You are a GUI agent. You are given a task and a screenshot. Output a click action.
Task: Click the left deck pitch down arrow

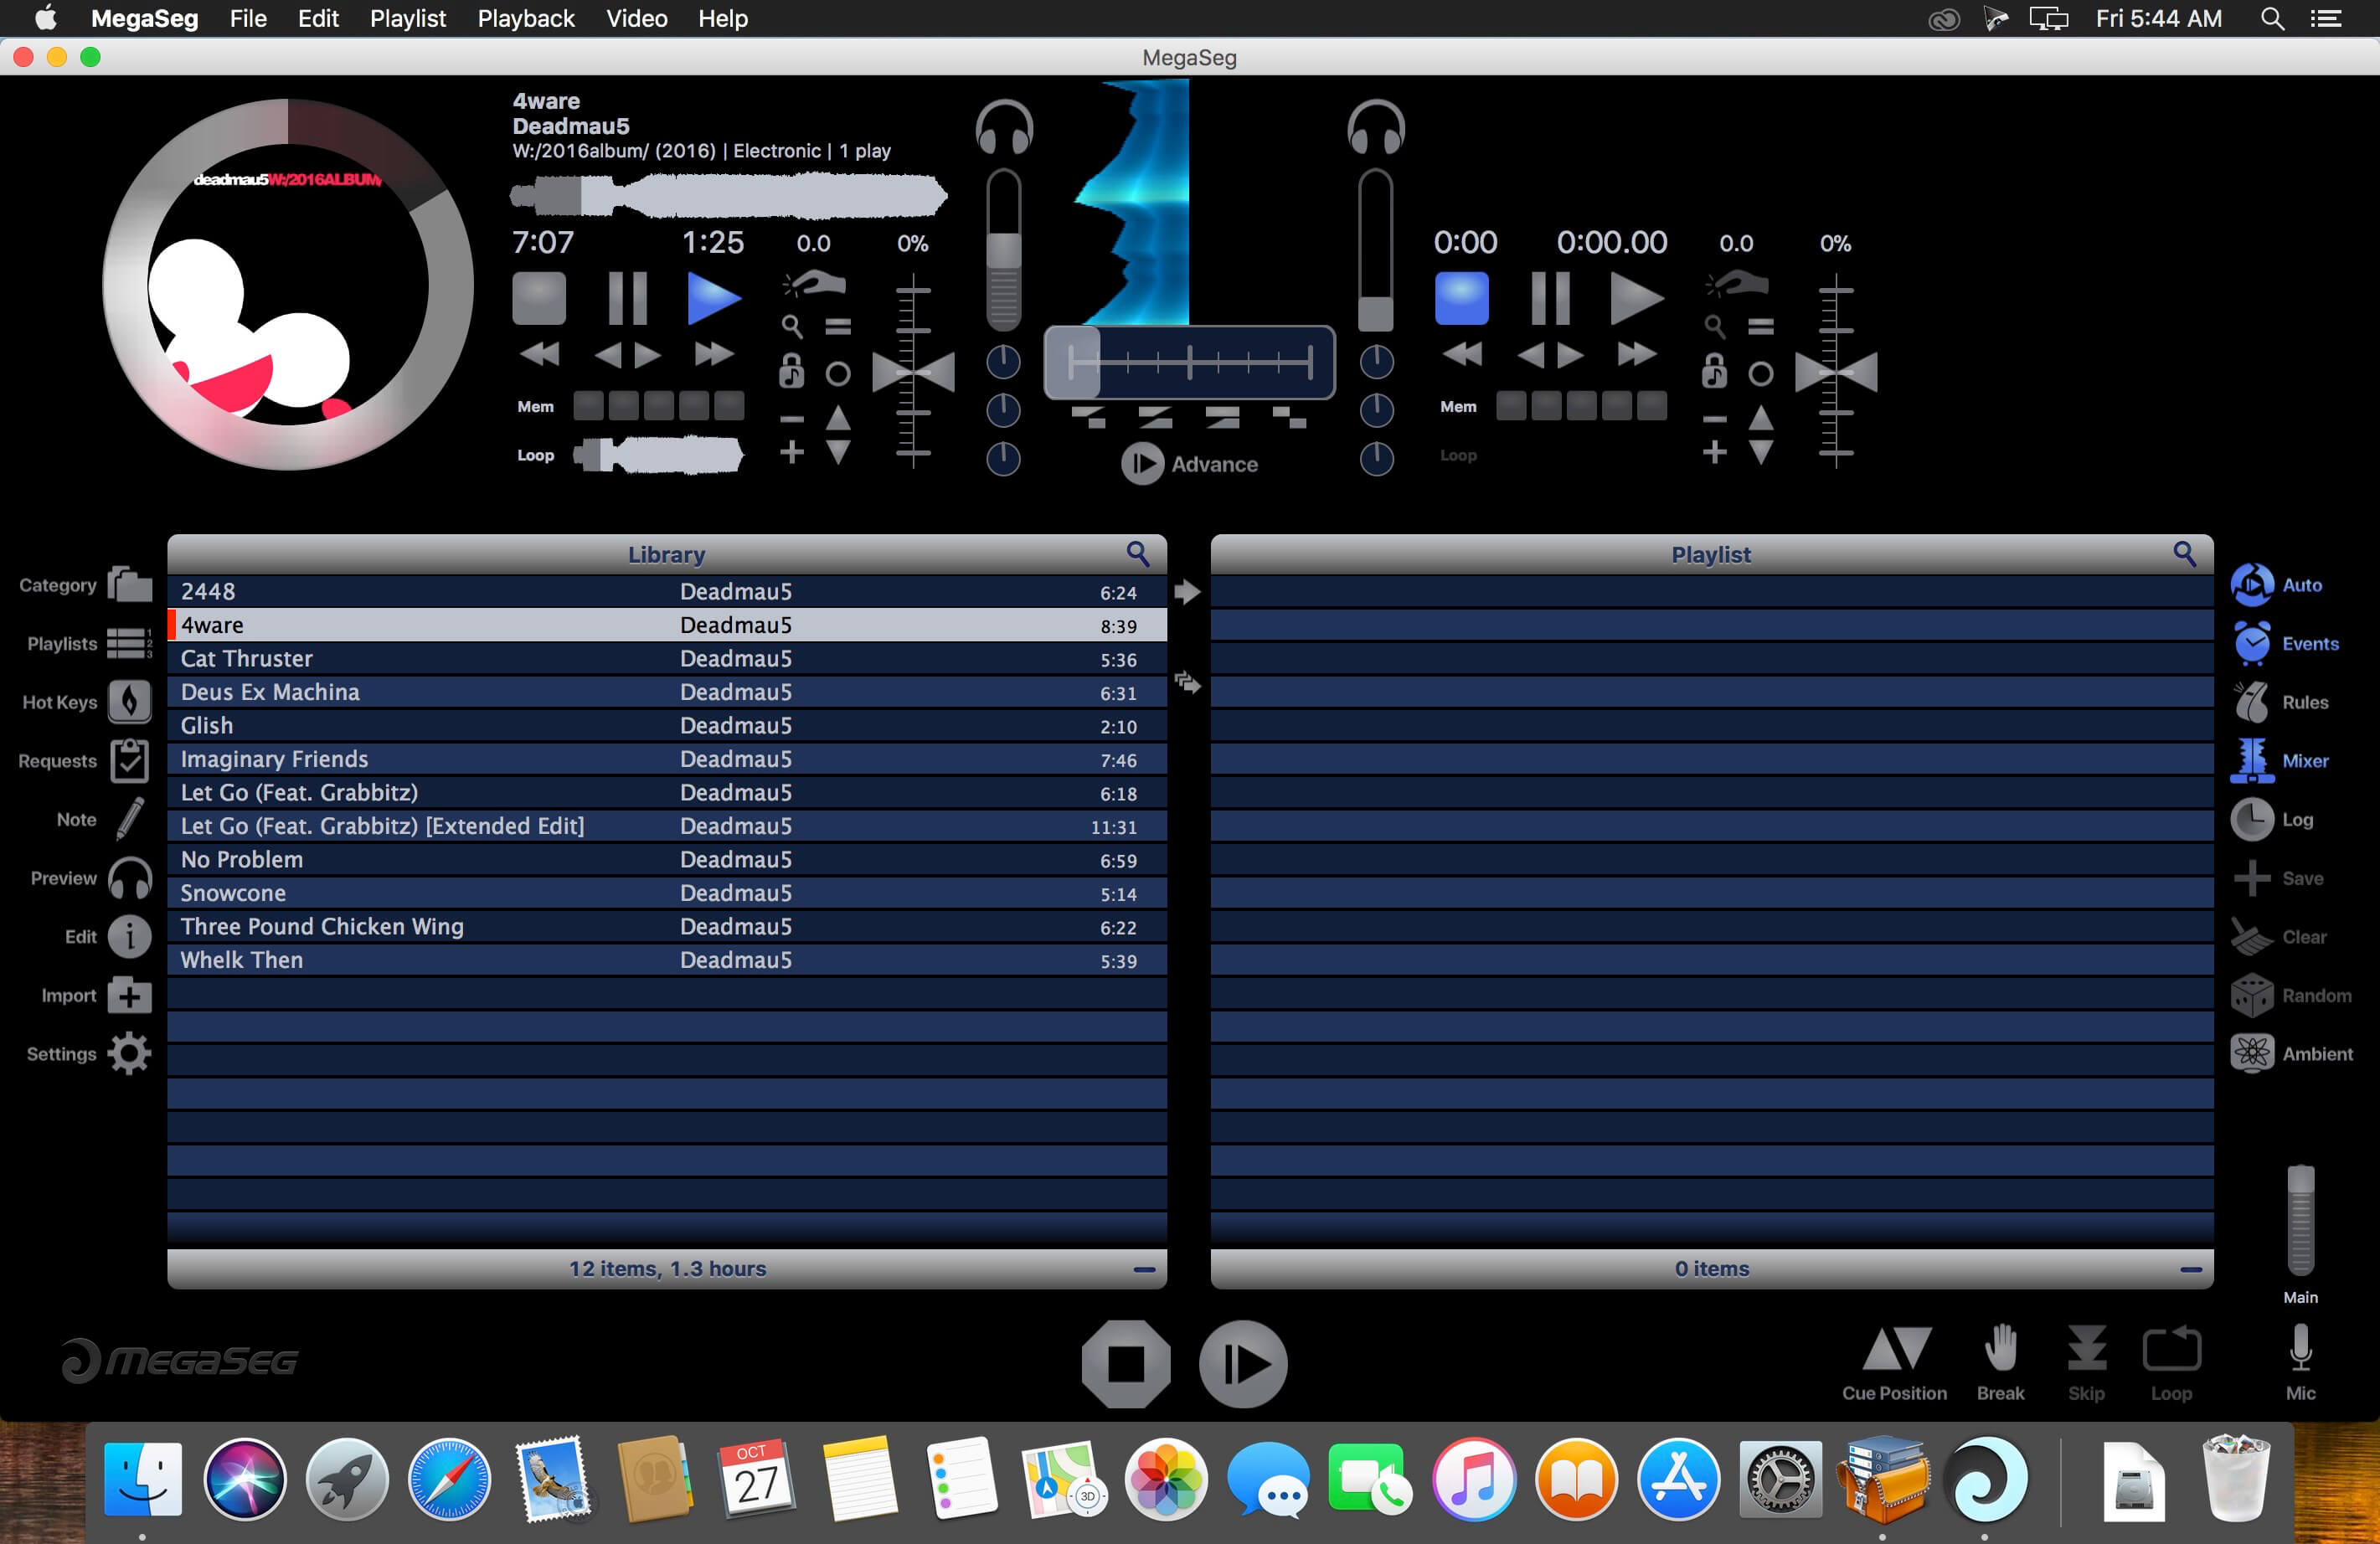click(838, 452)
